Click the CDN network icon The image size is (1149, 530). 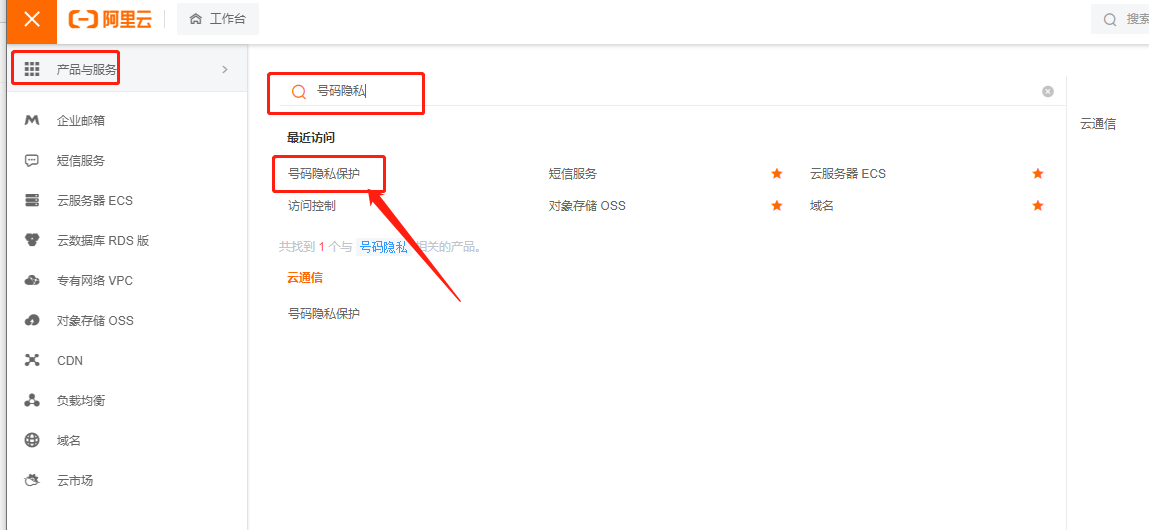(32, 361)
